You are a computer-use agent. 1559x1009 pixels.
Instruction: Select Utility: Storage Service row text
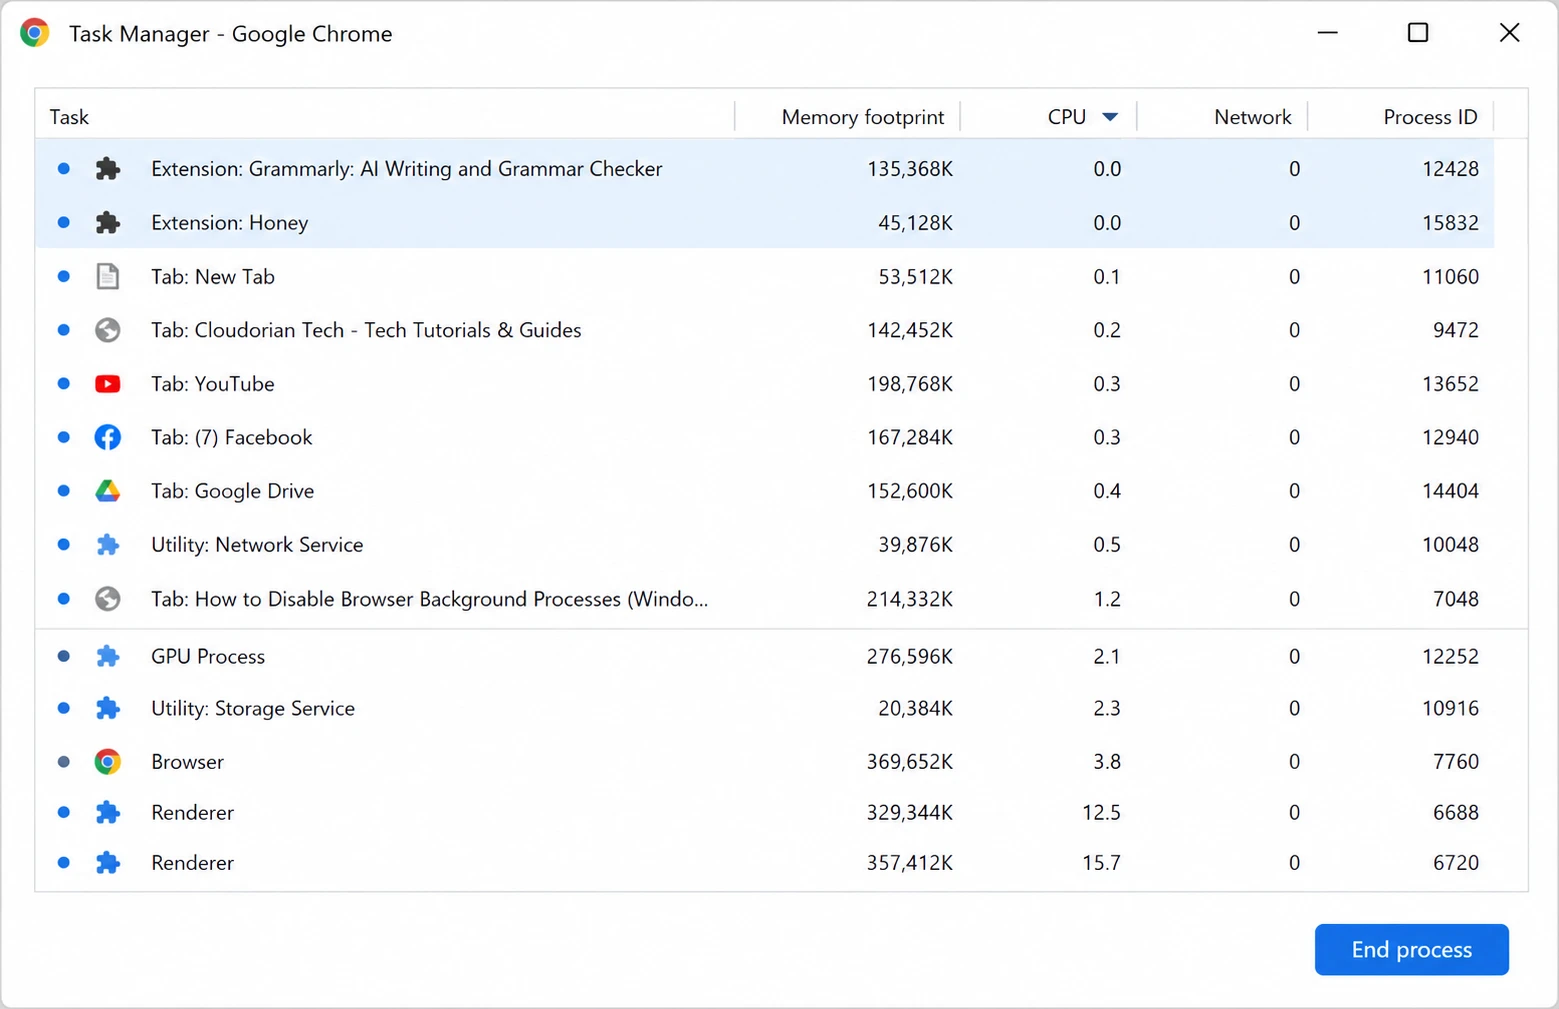[x=253, y=708]
